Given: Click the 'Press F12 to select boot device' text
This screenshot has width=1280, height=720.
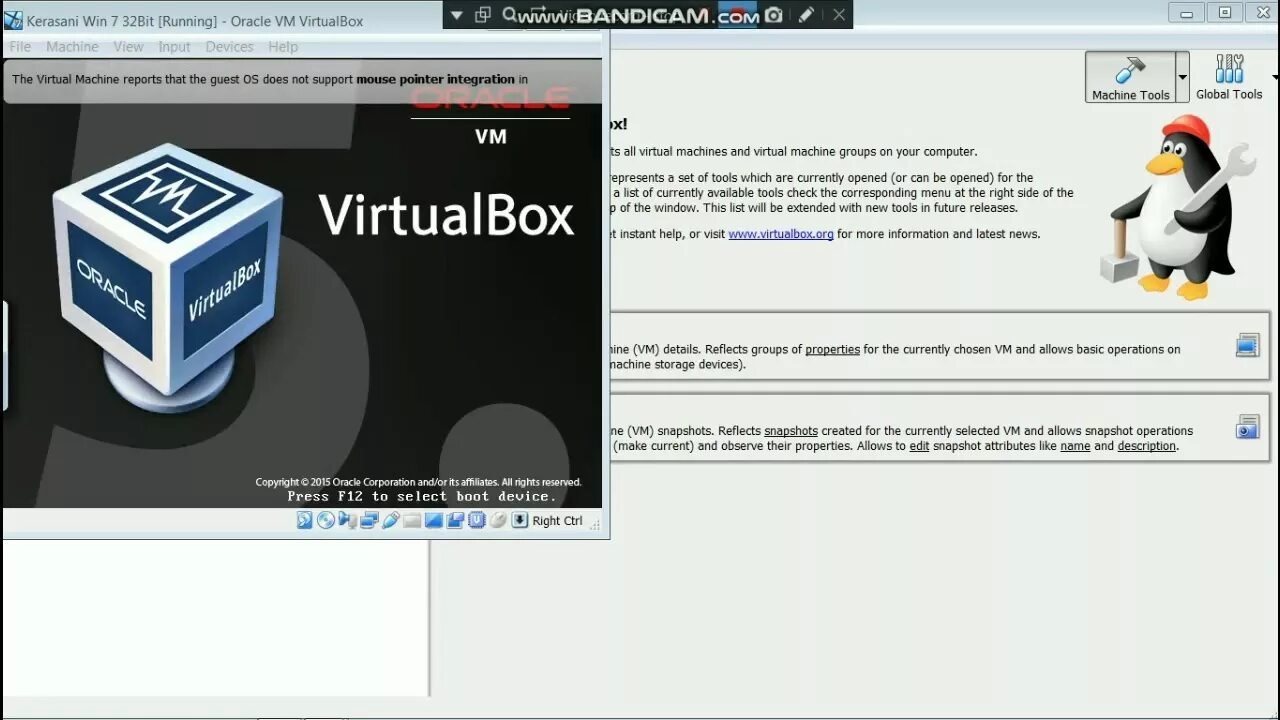Looking at the screenshot, I should tap(421, 496).
